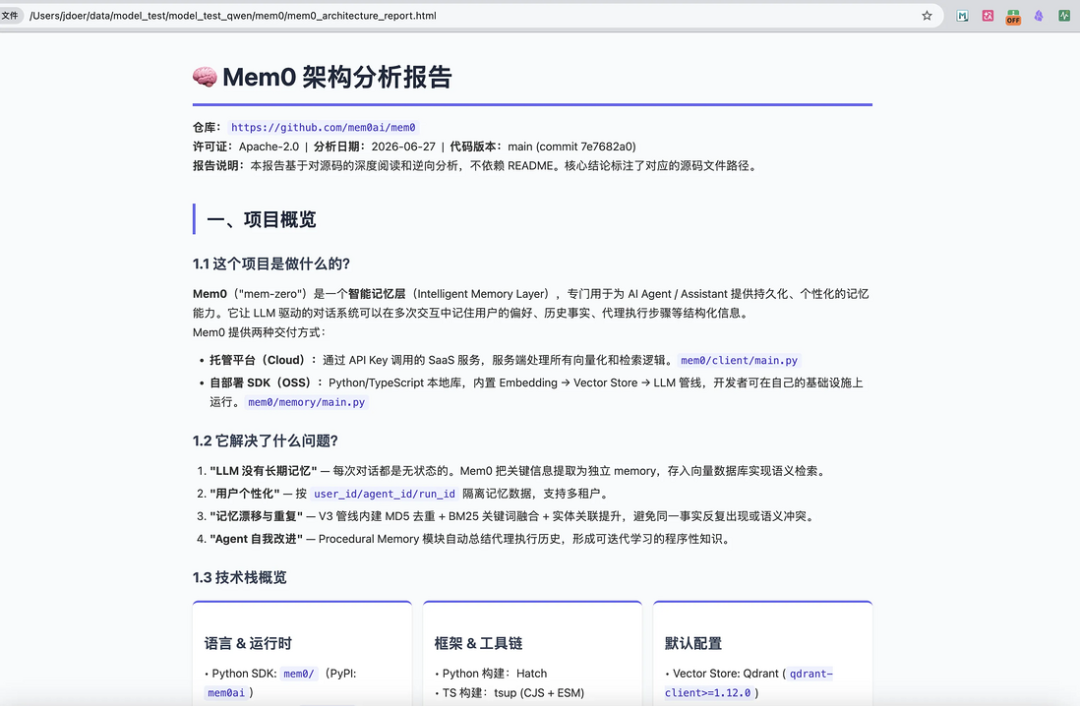
Task: Open the github.com/mem0ai/mem0 repository link
Action: click(x=323, y=127)
